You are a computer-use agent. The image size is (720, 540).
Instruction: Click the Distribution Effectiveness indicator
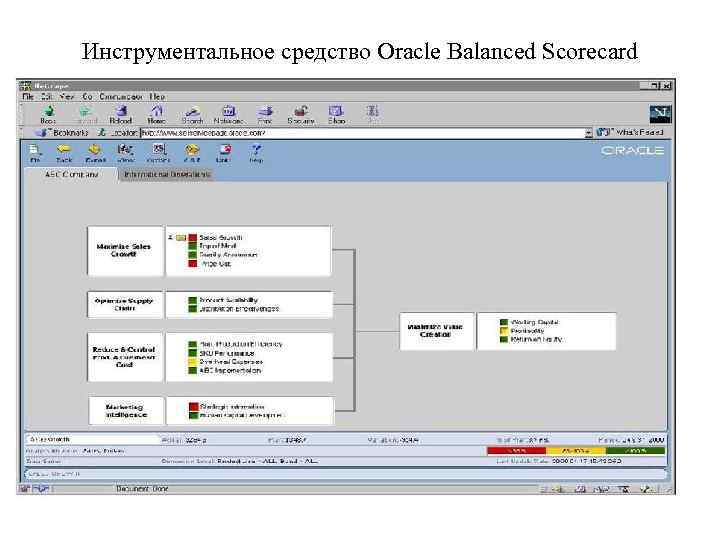(x=239, y=309)
